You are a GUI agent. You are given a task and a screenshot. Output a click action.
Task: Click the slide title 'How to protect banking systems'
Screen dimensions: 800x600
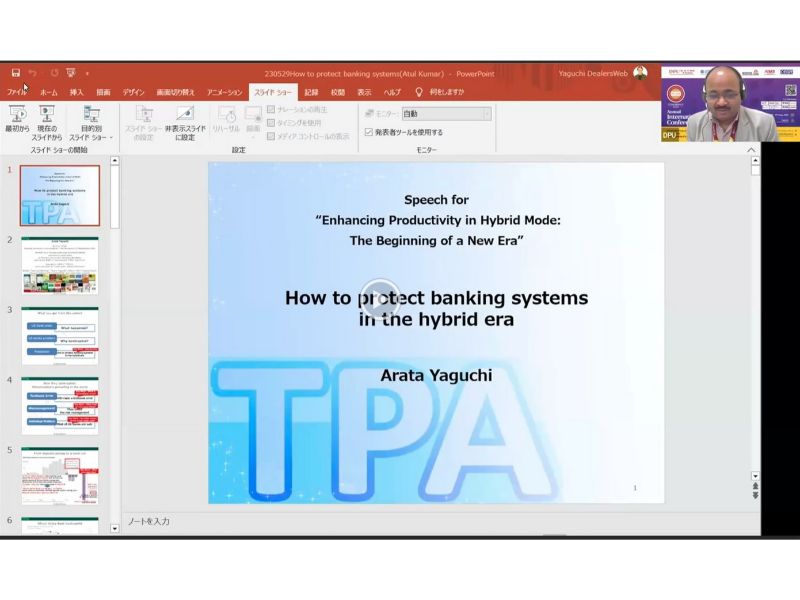click(x=436, y=298)
